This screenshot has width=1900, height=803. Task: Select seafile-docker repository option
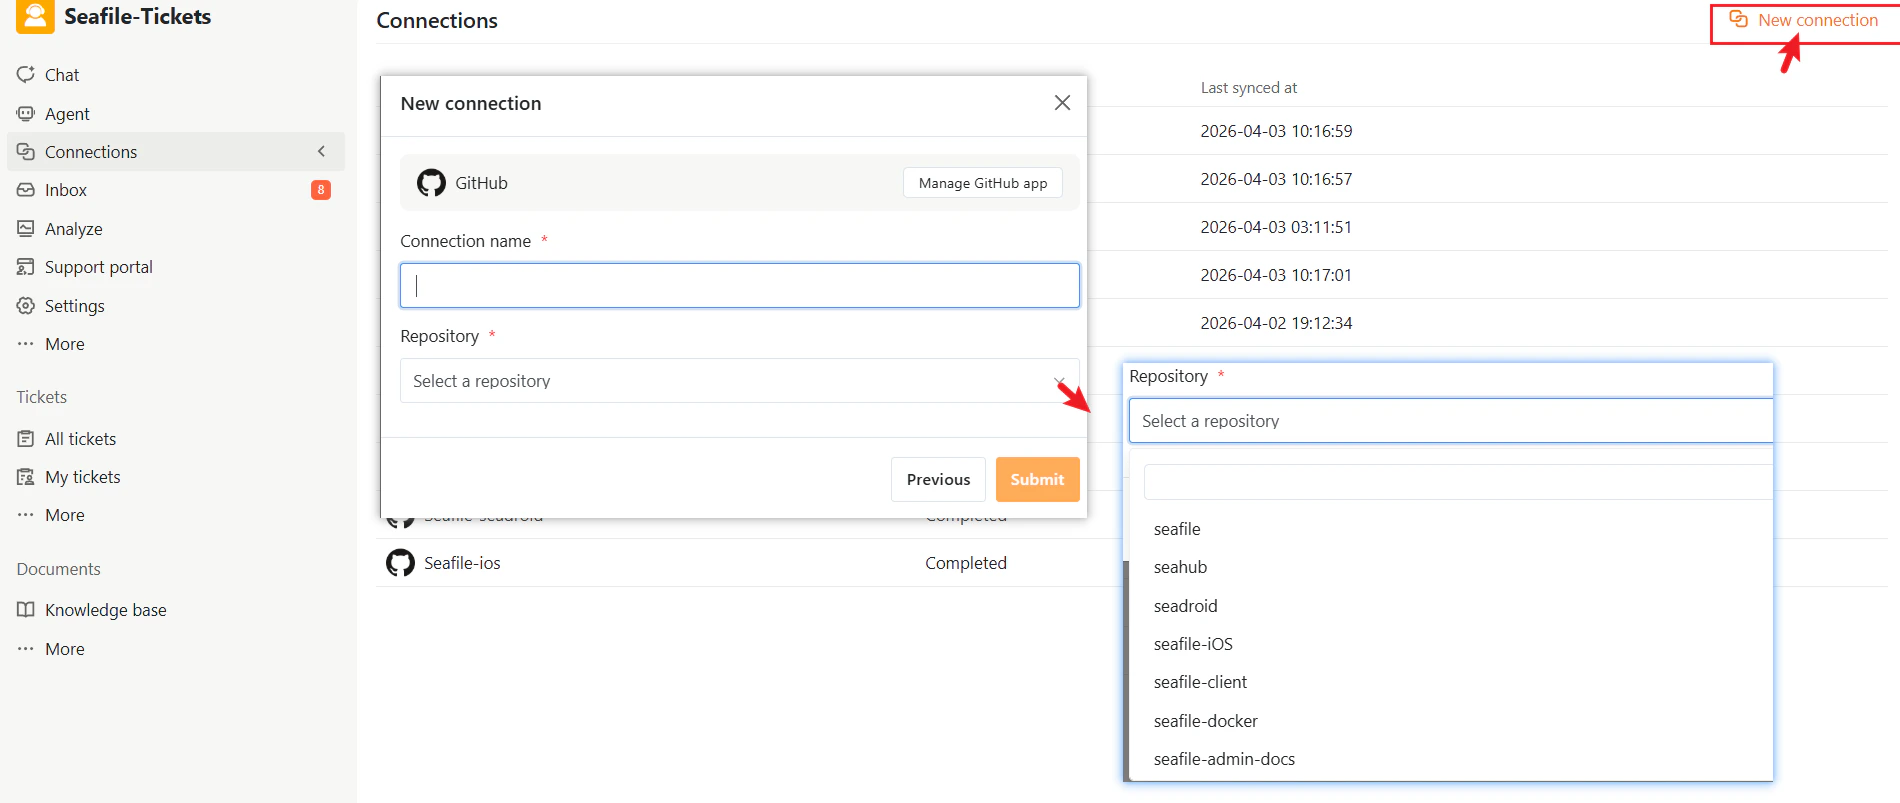tap(1205, 720)
